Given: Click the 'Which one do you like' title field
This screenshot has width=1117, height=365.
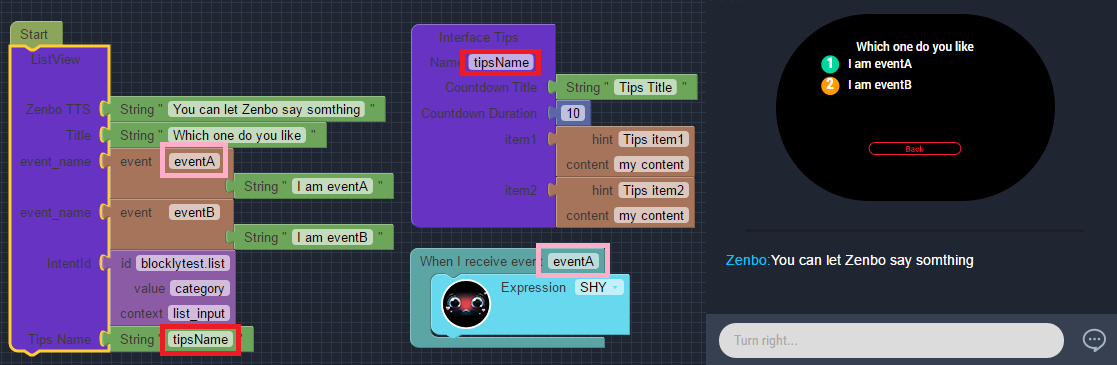Looking at the screenshot, I should [237, 135].
